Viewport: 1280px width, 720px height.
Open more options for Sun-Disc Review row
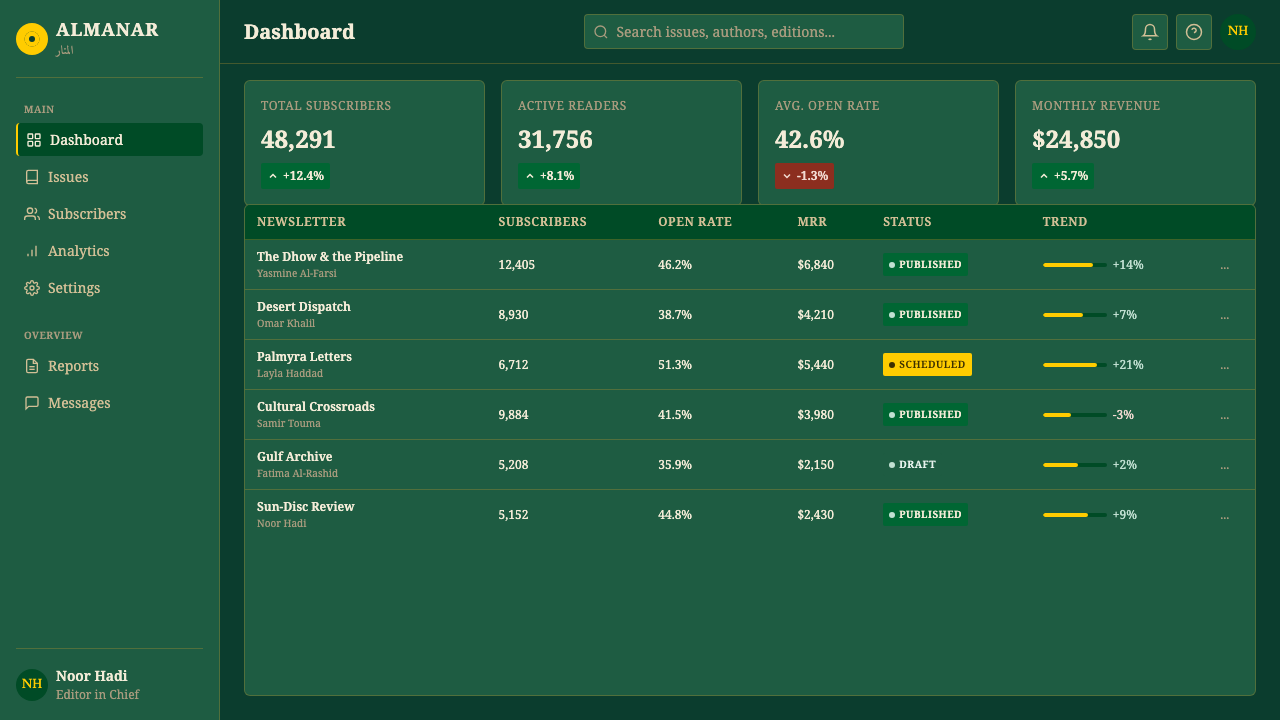1225,515
